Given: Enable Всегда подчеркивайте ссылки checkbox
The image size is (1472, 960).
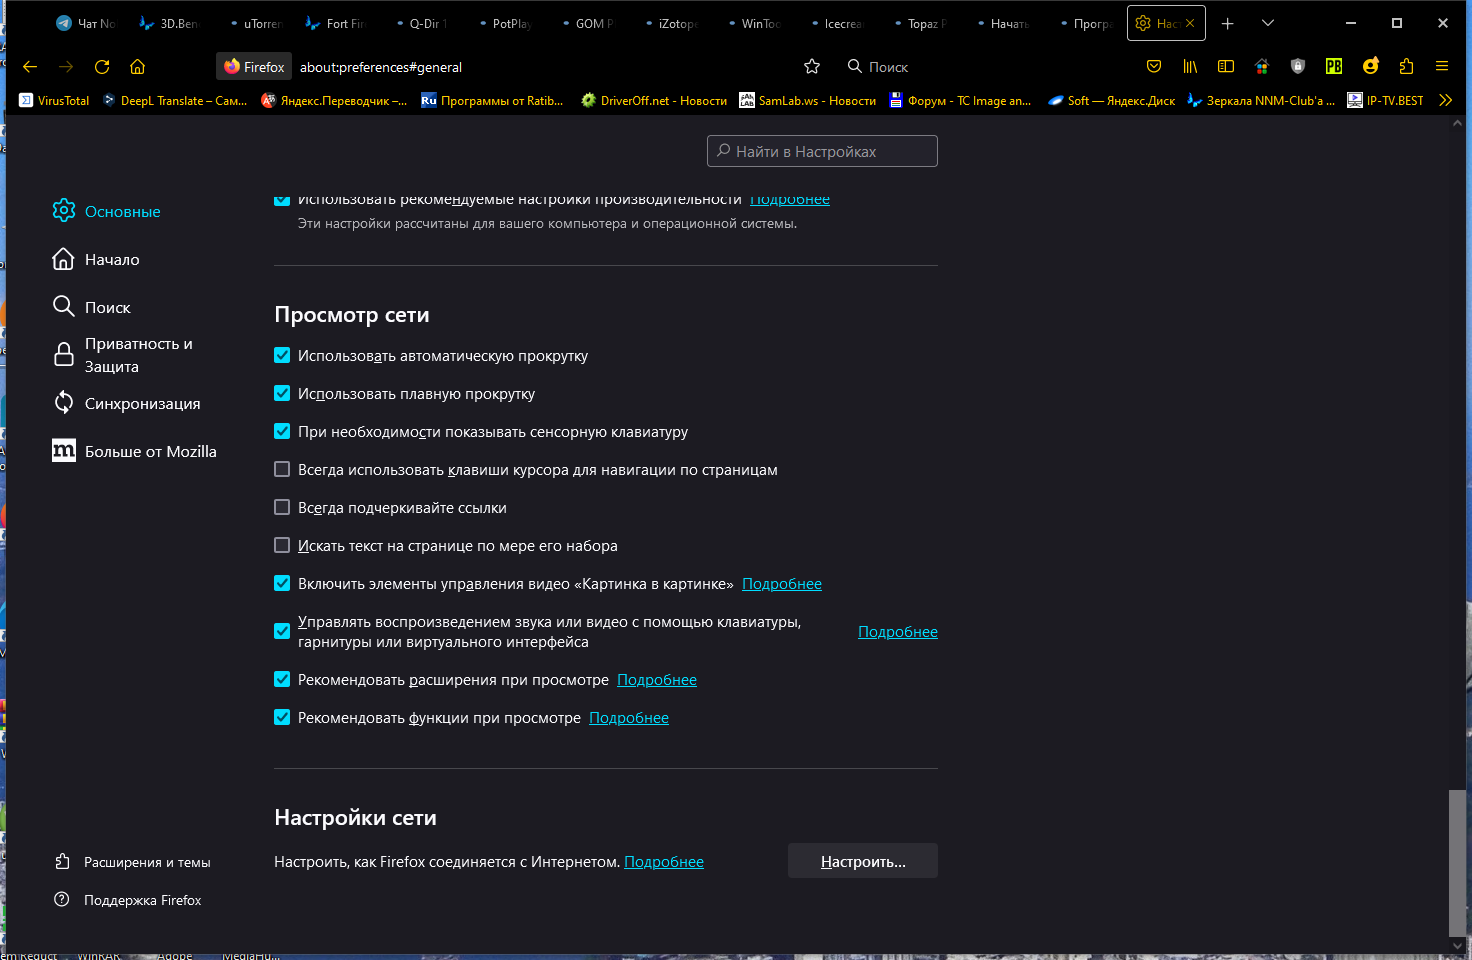Looking at the screenshot, I should [282, 507].
